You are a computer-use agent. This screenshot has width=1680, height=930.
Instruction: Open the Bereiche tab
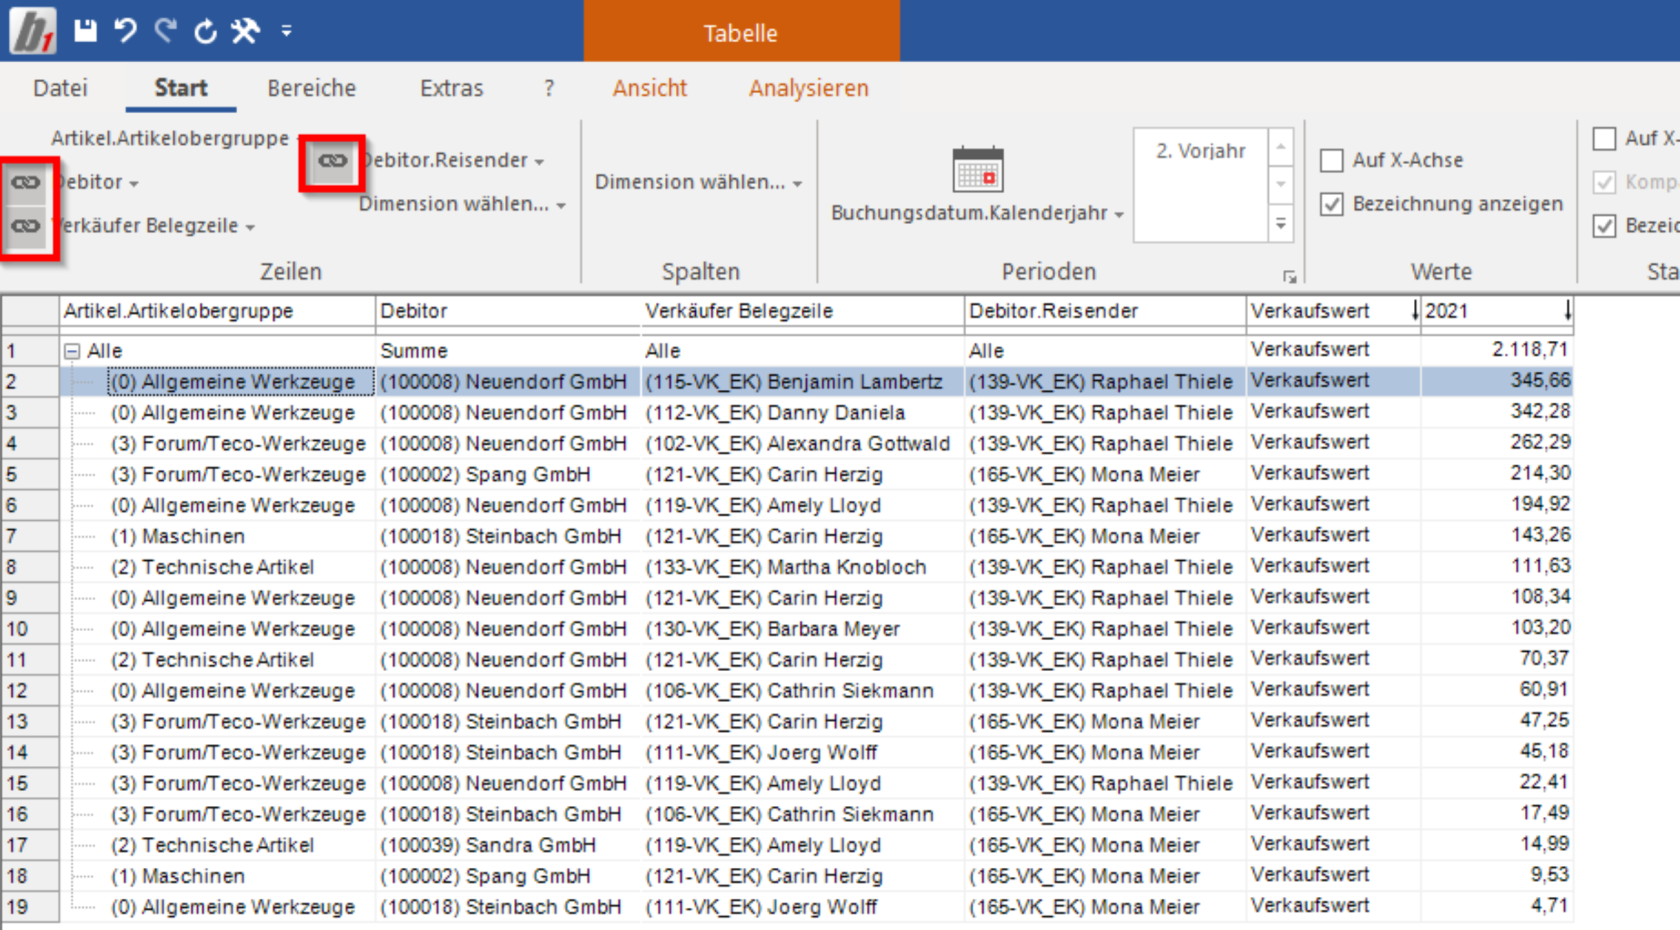click(311, 88)
